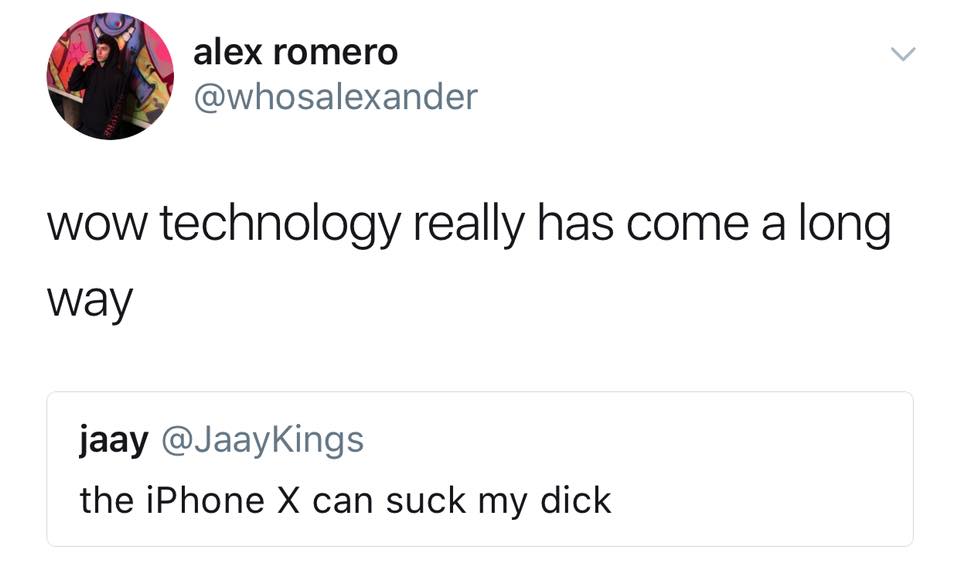Visit the @whosalexander handle
The width and height of the screenshot is (960, 580).
(x=336, y=97)
